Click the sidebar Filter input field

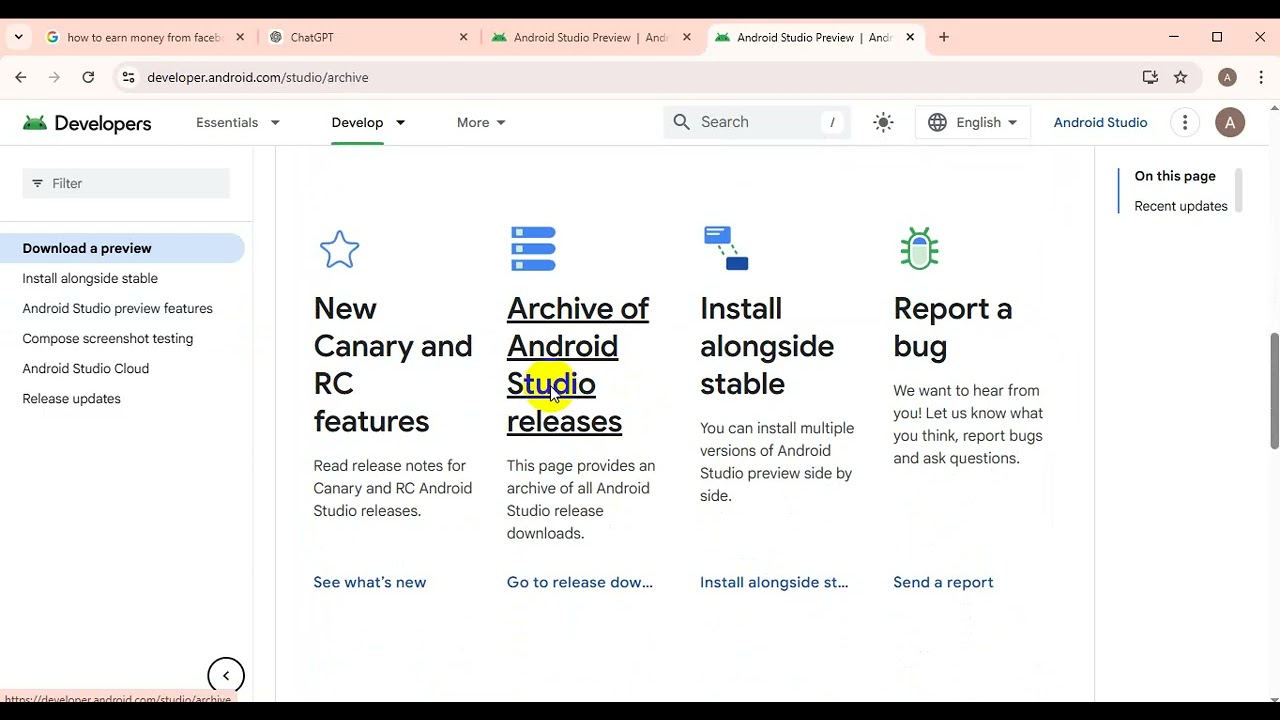[x=126, y=183]
